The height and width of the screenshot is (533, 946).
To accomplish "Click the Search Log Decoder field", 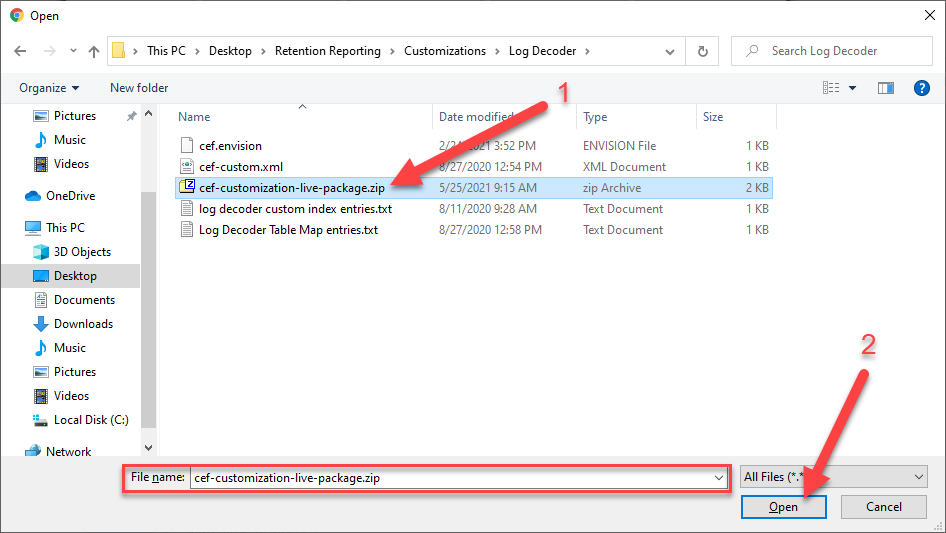I will [840, 51].
